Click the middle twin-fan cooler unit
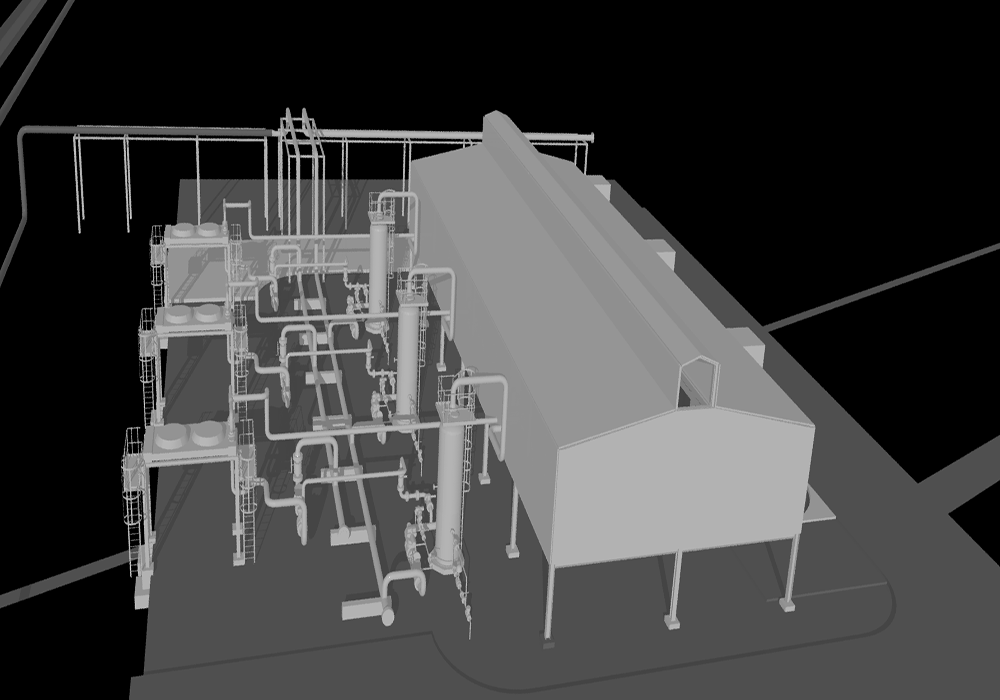Screen dimensions: 1000x700 [192, 314]
